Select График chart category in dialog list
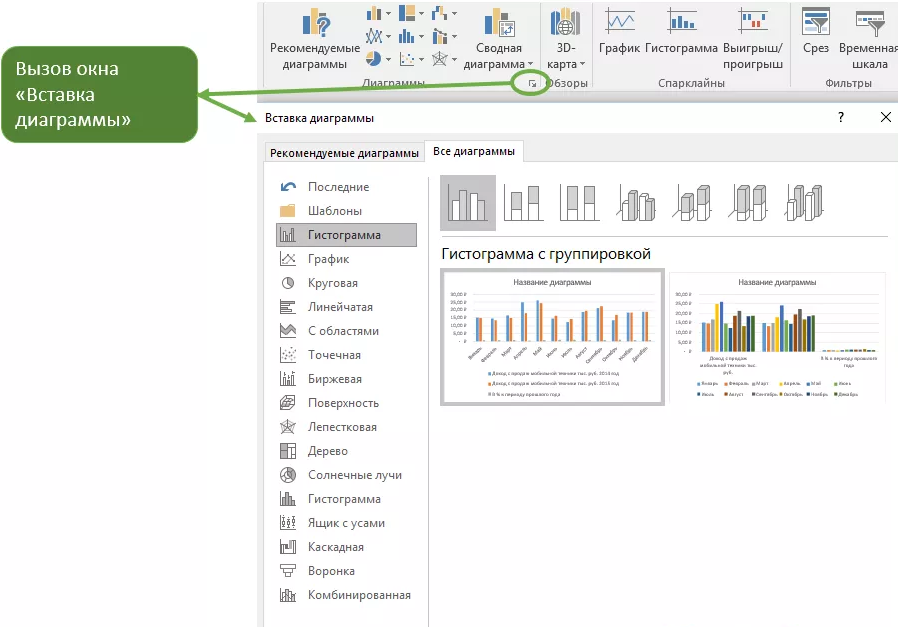The height and width of the screenshot is (627, 898). pos(346,259)
